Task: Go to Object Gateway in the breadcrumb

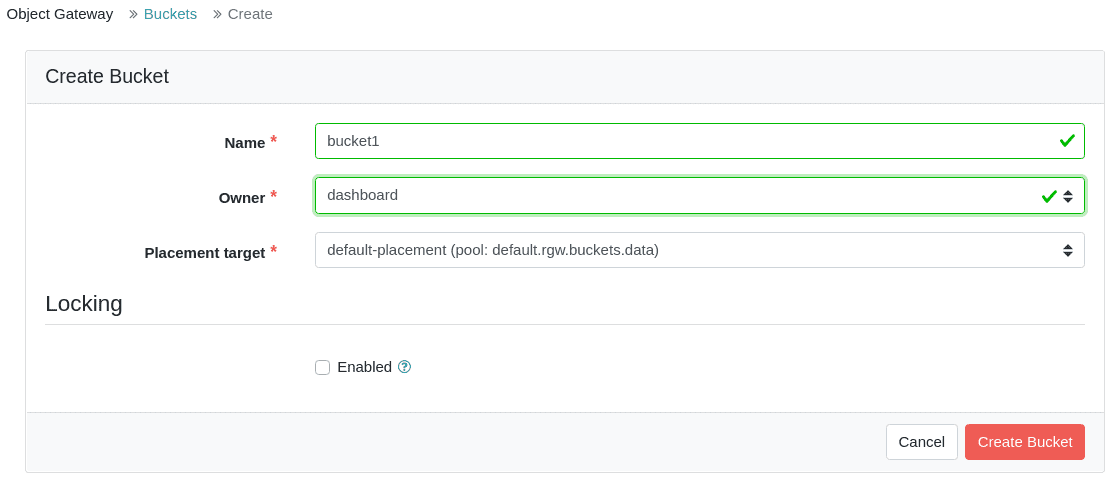Action: tap(60, 14)
